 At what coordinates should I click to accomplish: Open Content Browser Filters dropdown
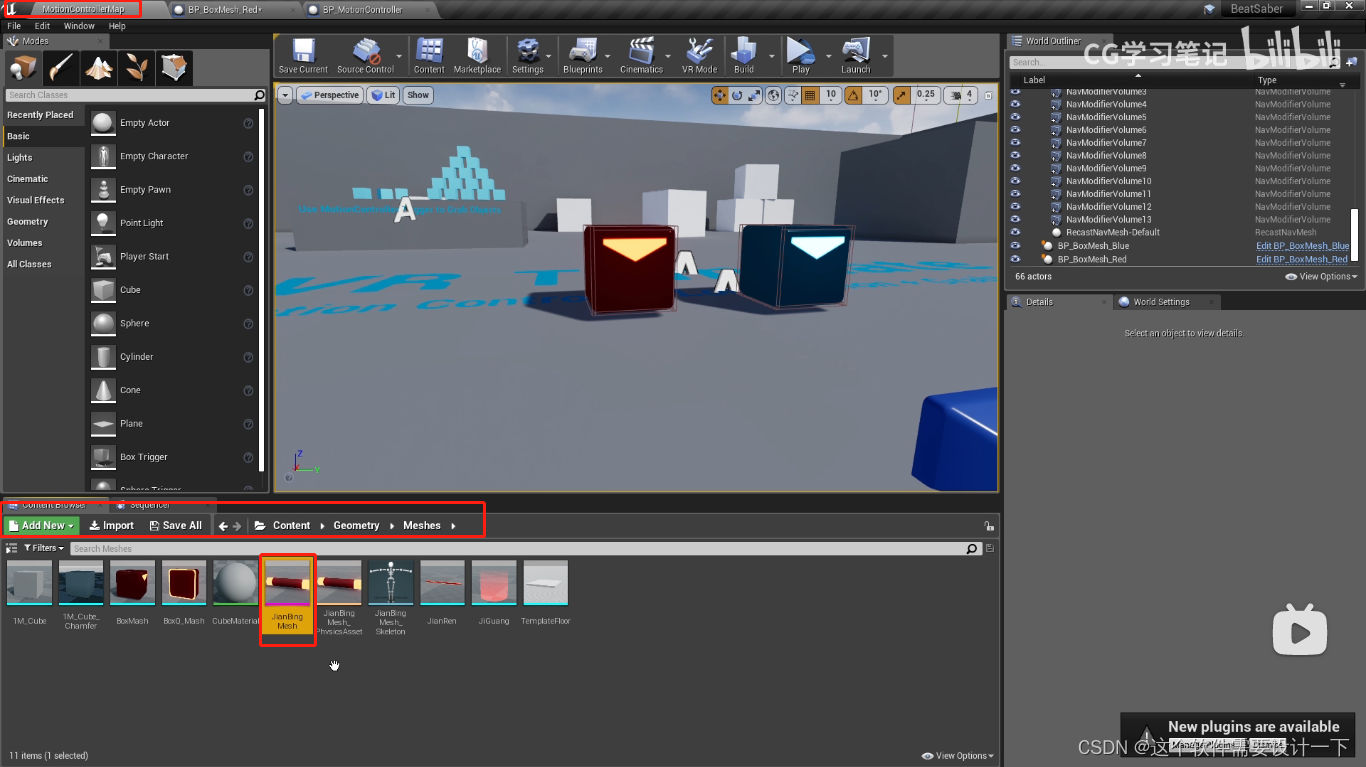pyautogui.click(x=42, y=548)
